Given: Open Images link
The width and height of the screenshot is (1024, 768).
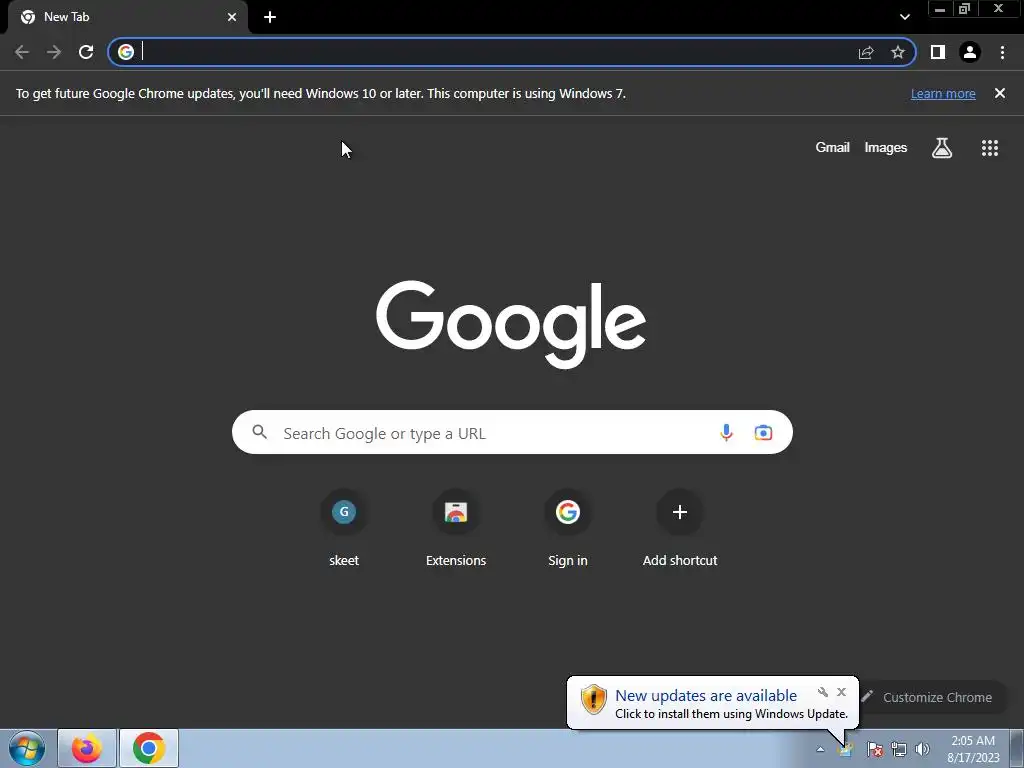Looking at the screenshot, I should (x=886, y=148).
